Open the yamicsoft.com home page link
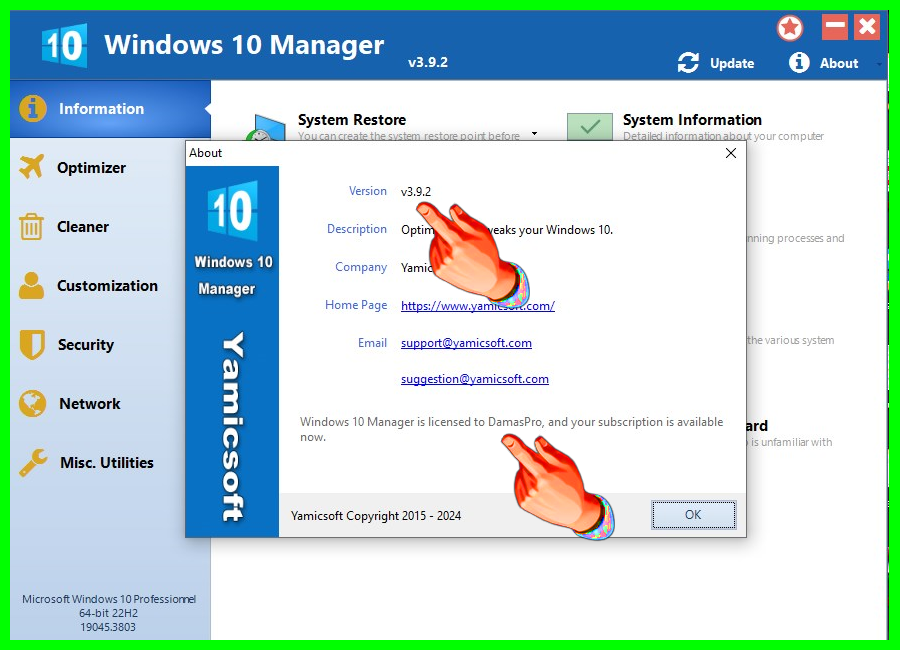Viewport: 900px width, 650px height. 478,305
